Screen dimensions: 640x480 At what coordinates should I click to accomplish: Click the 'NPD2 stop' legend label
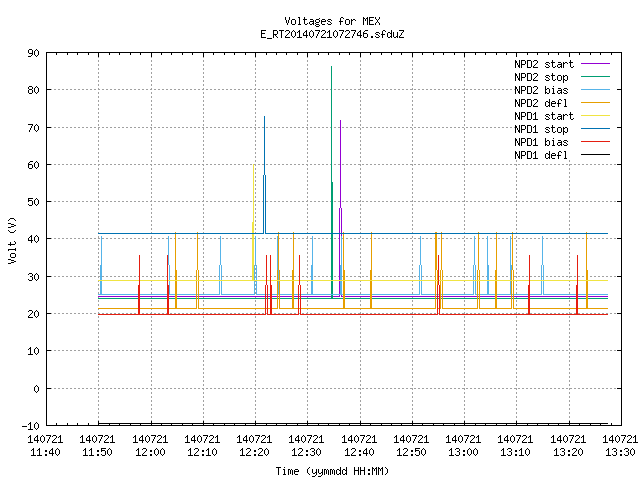click(541, 77)
